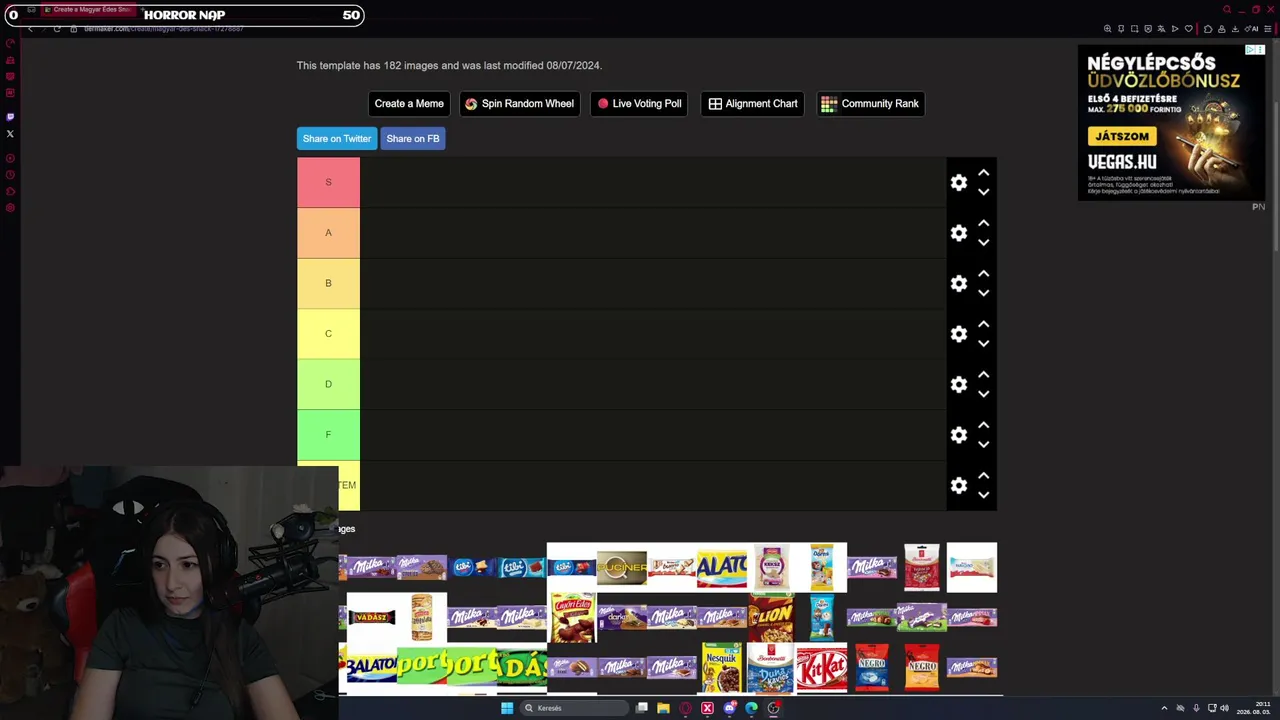Pick the Vadász snack image
The height and width of the screenshot is (720, 1280).
pos(372,617)
